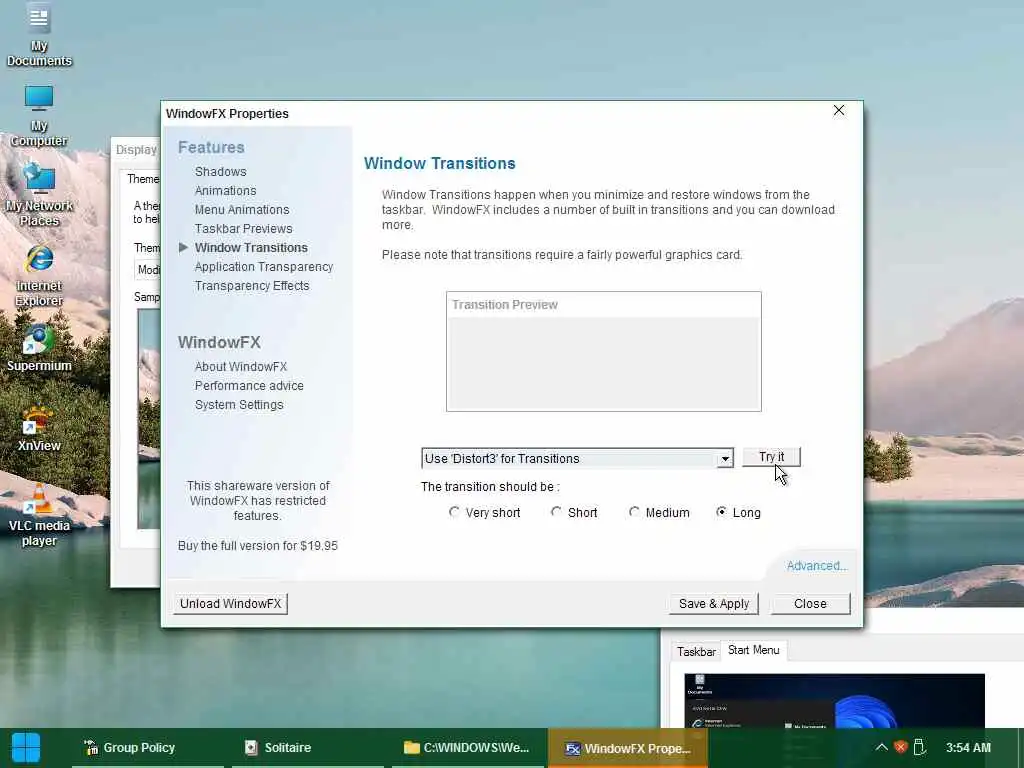The width and height of the screenshot is (1024, 768).
Task: Launch Internet Explorer from desktop
Action: tap(39, 275)
